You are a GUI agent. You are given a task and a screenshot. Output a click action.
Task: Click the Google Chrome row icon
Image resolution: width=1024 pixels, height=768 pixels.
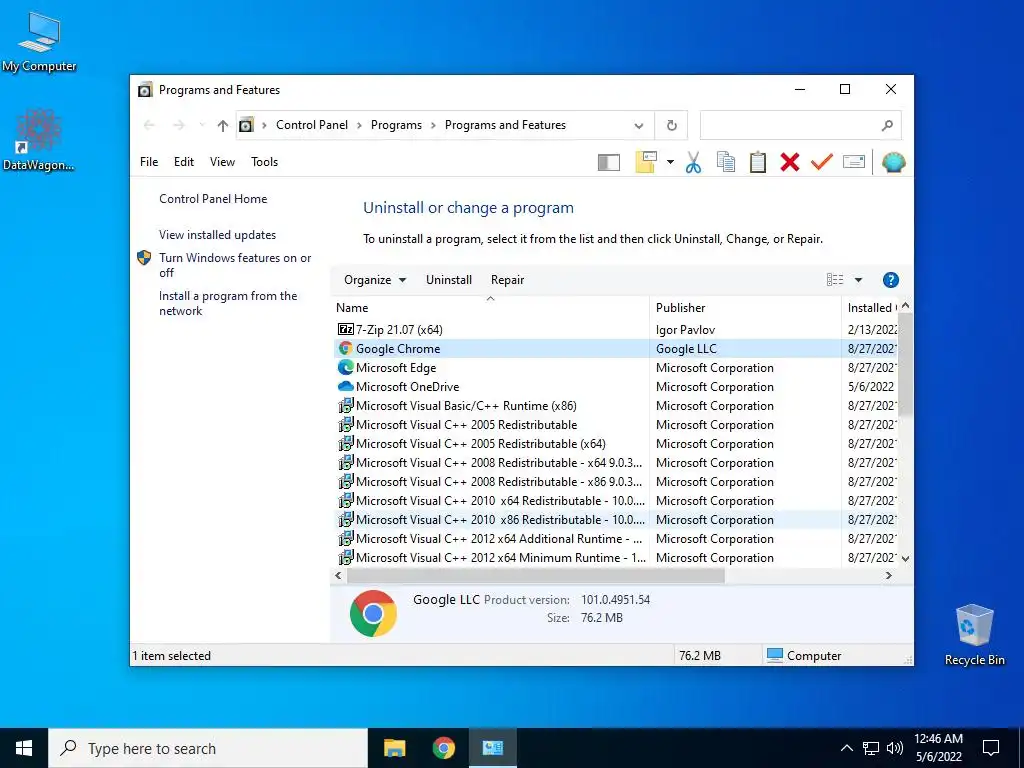click(345, 349)
